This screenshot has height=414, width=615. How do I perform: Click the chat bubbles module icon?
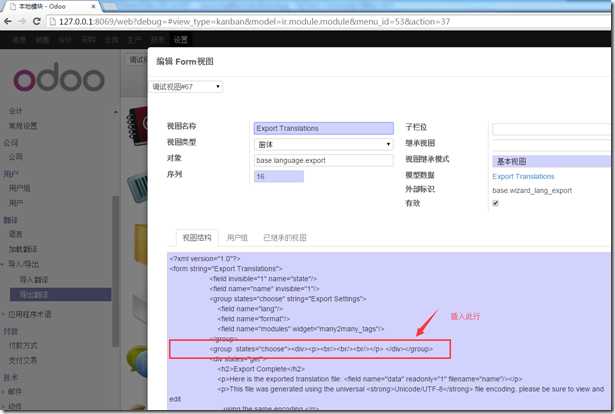click(x=137, y=361)
